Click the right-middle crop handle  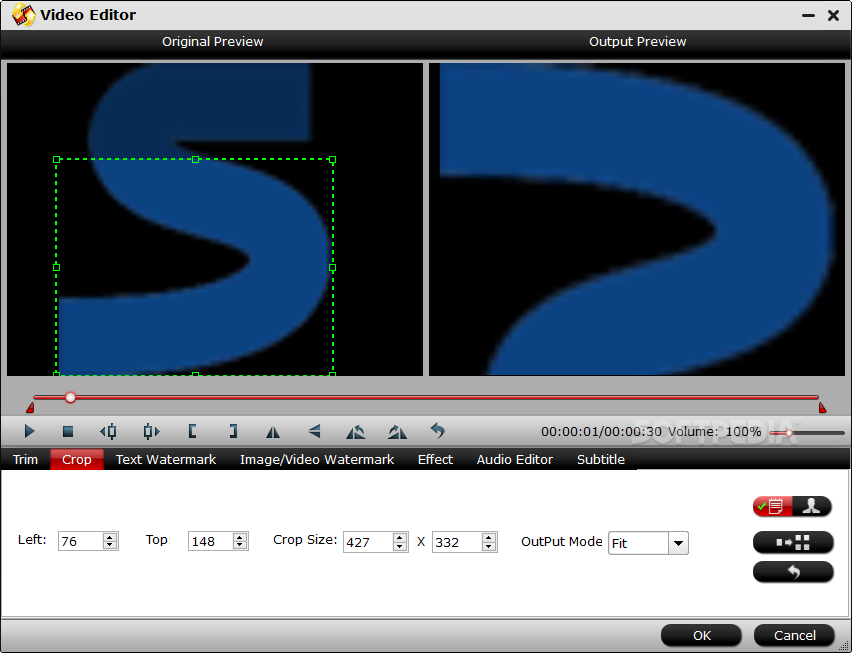(333, 267)
